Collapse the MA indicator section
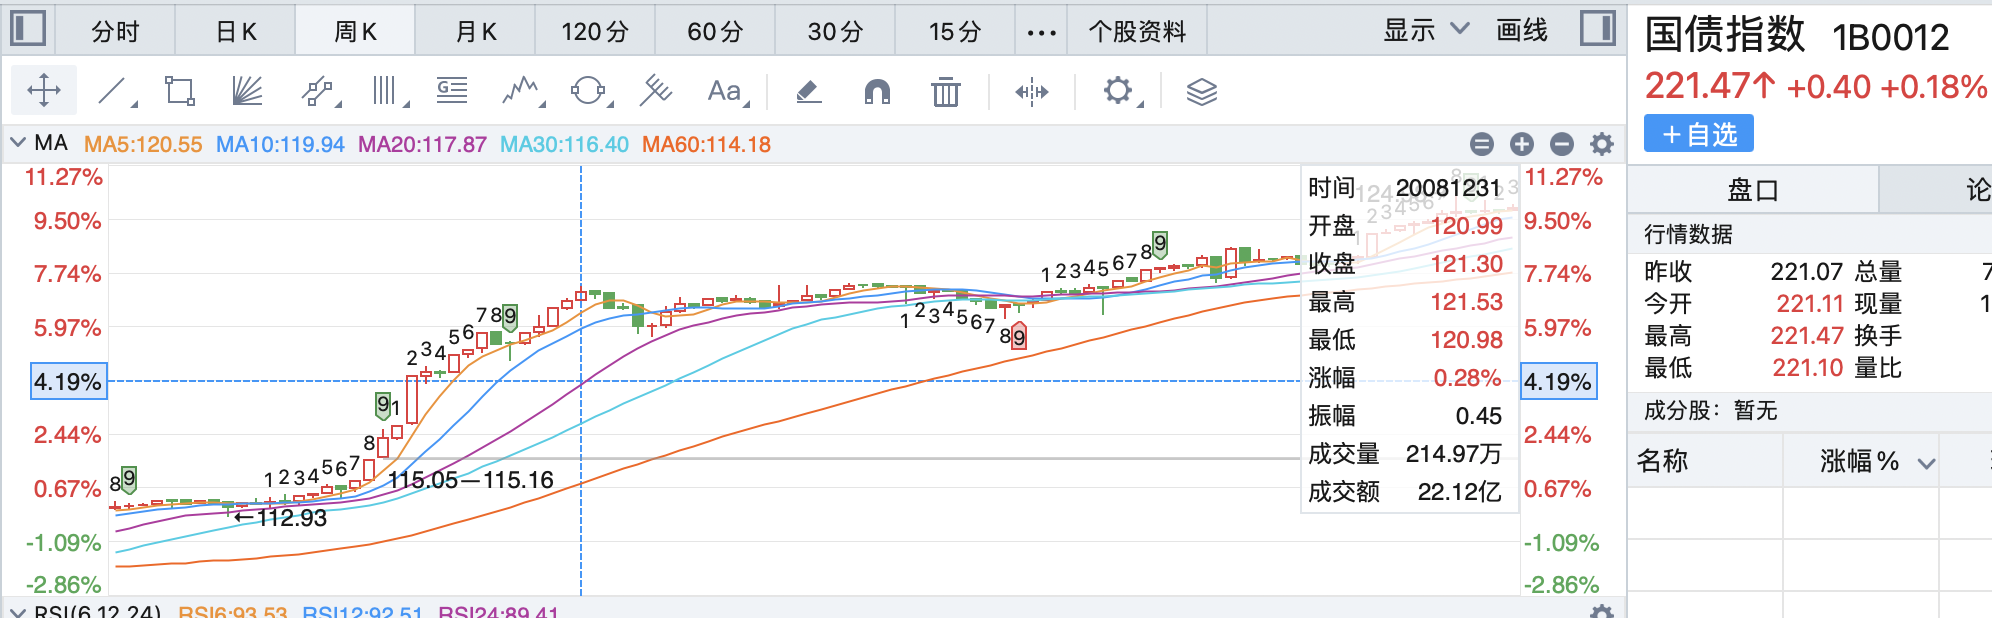 [18, 143]
